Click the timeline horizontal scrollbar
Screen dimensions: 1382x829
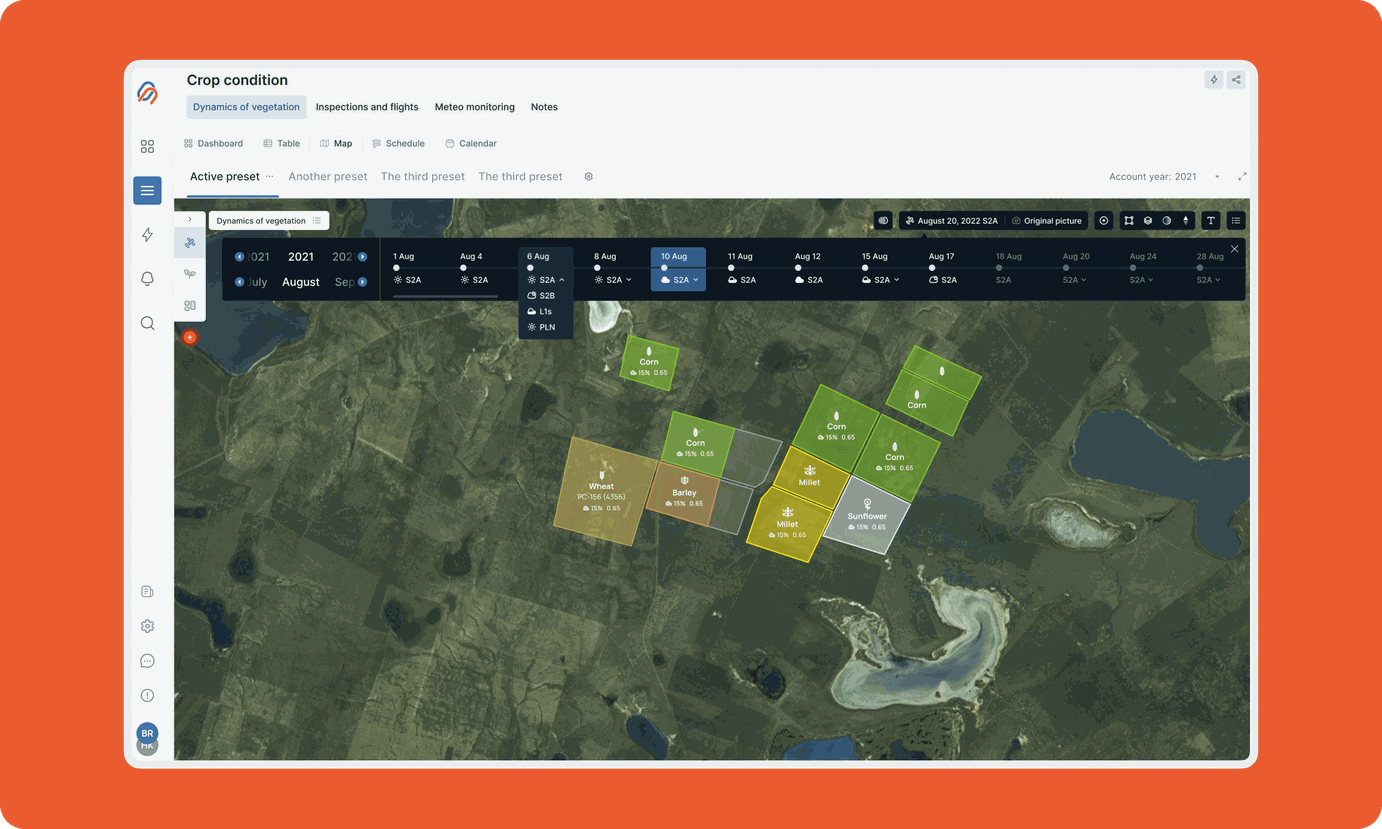tap(445, 297)
